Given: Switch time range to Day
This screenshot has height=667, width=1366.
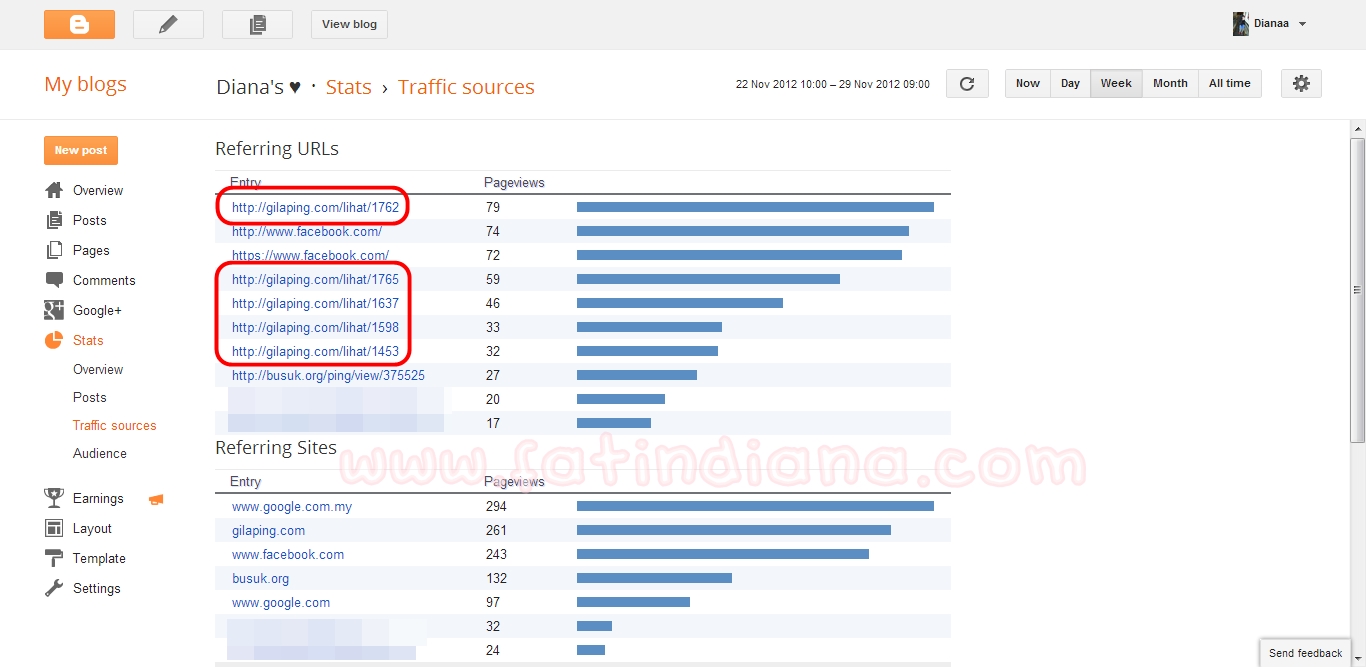Looking at the screenshot, I should pyautogui.click(x=1070, y=84).
